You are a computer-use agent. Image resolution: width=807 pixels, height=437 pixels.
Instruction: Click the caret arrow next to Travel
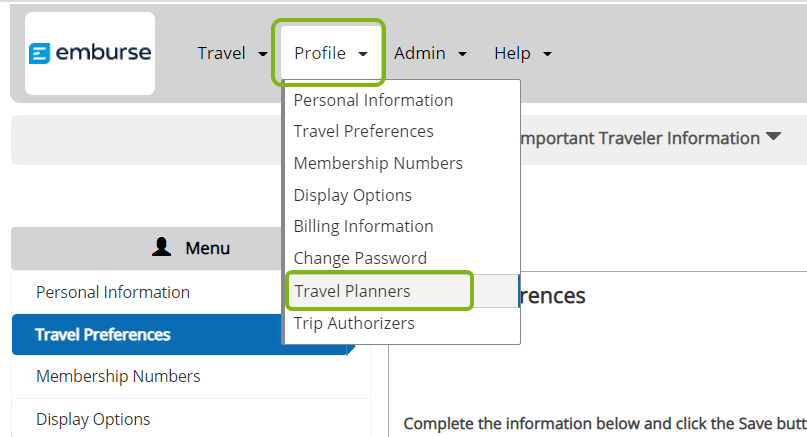click(262, 54)
